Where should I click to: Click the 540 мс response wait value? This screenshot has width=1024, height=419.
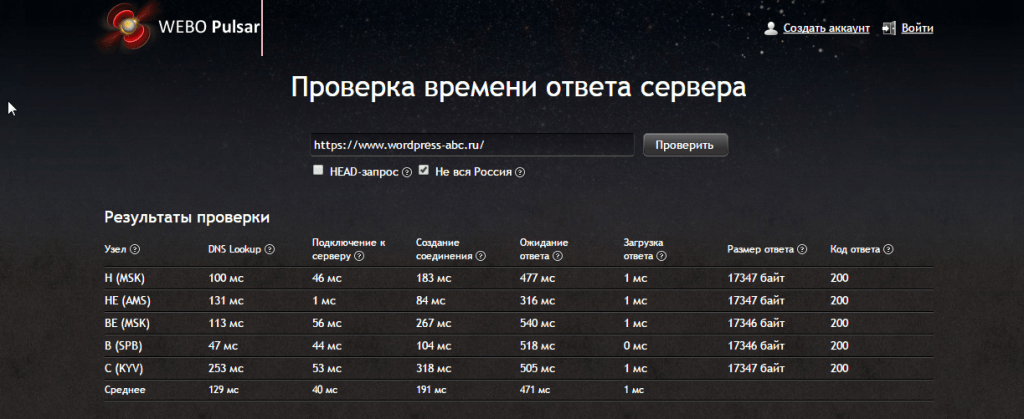coord(537,323)
